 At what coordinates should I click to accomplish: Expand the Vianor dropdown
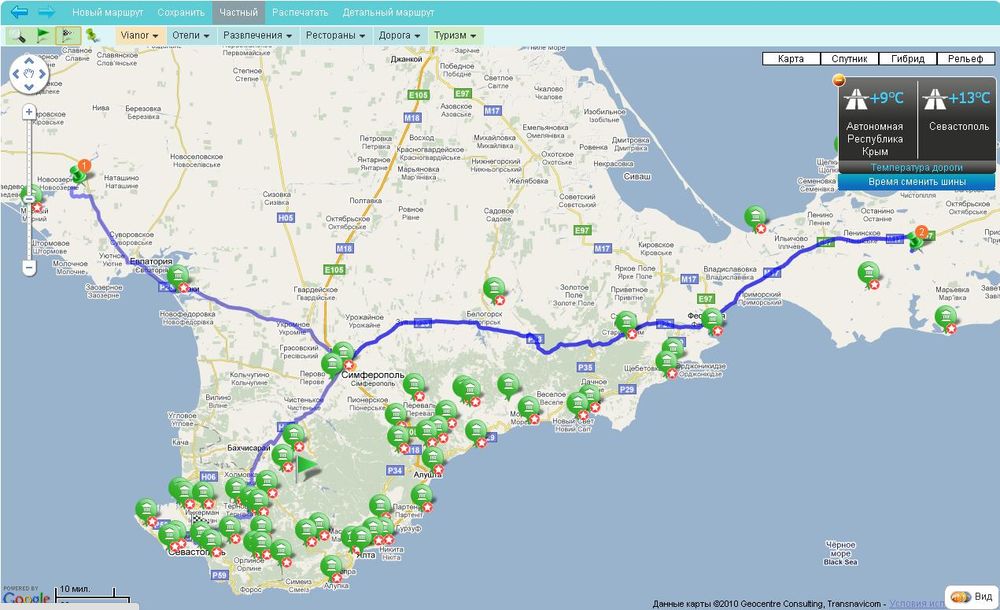pyautogui.click(x=139, y=35)
